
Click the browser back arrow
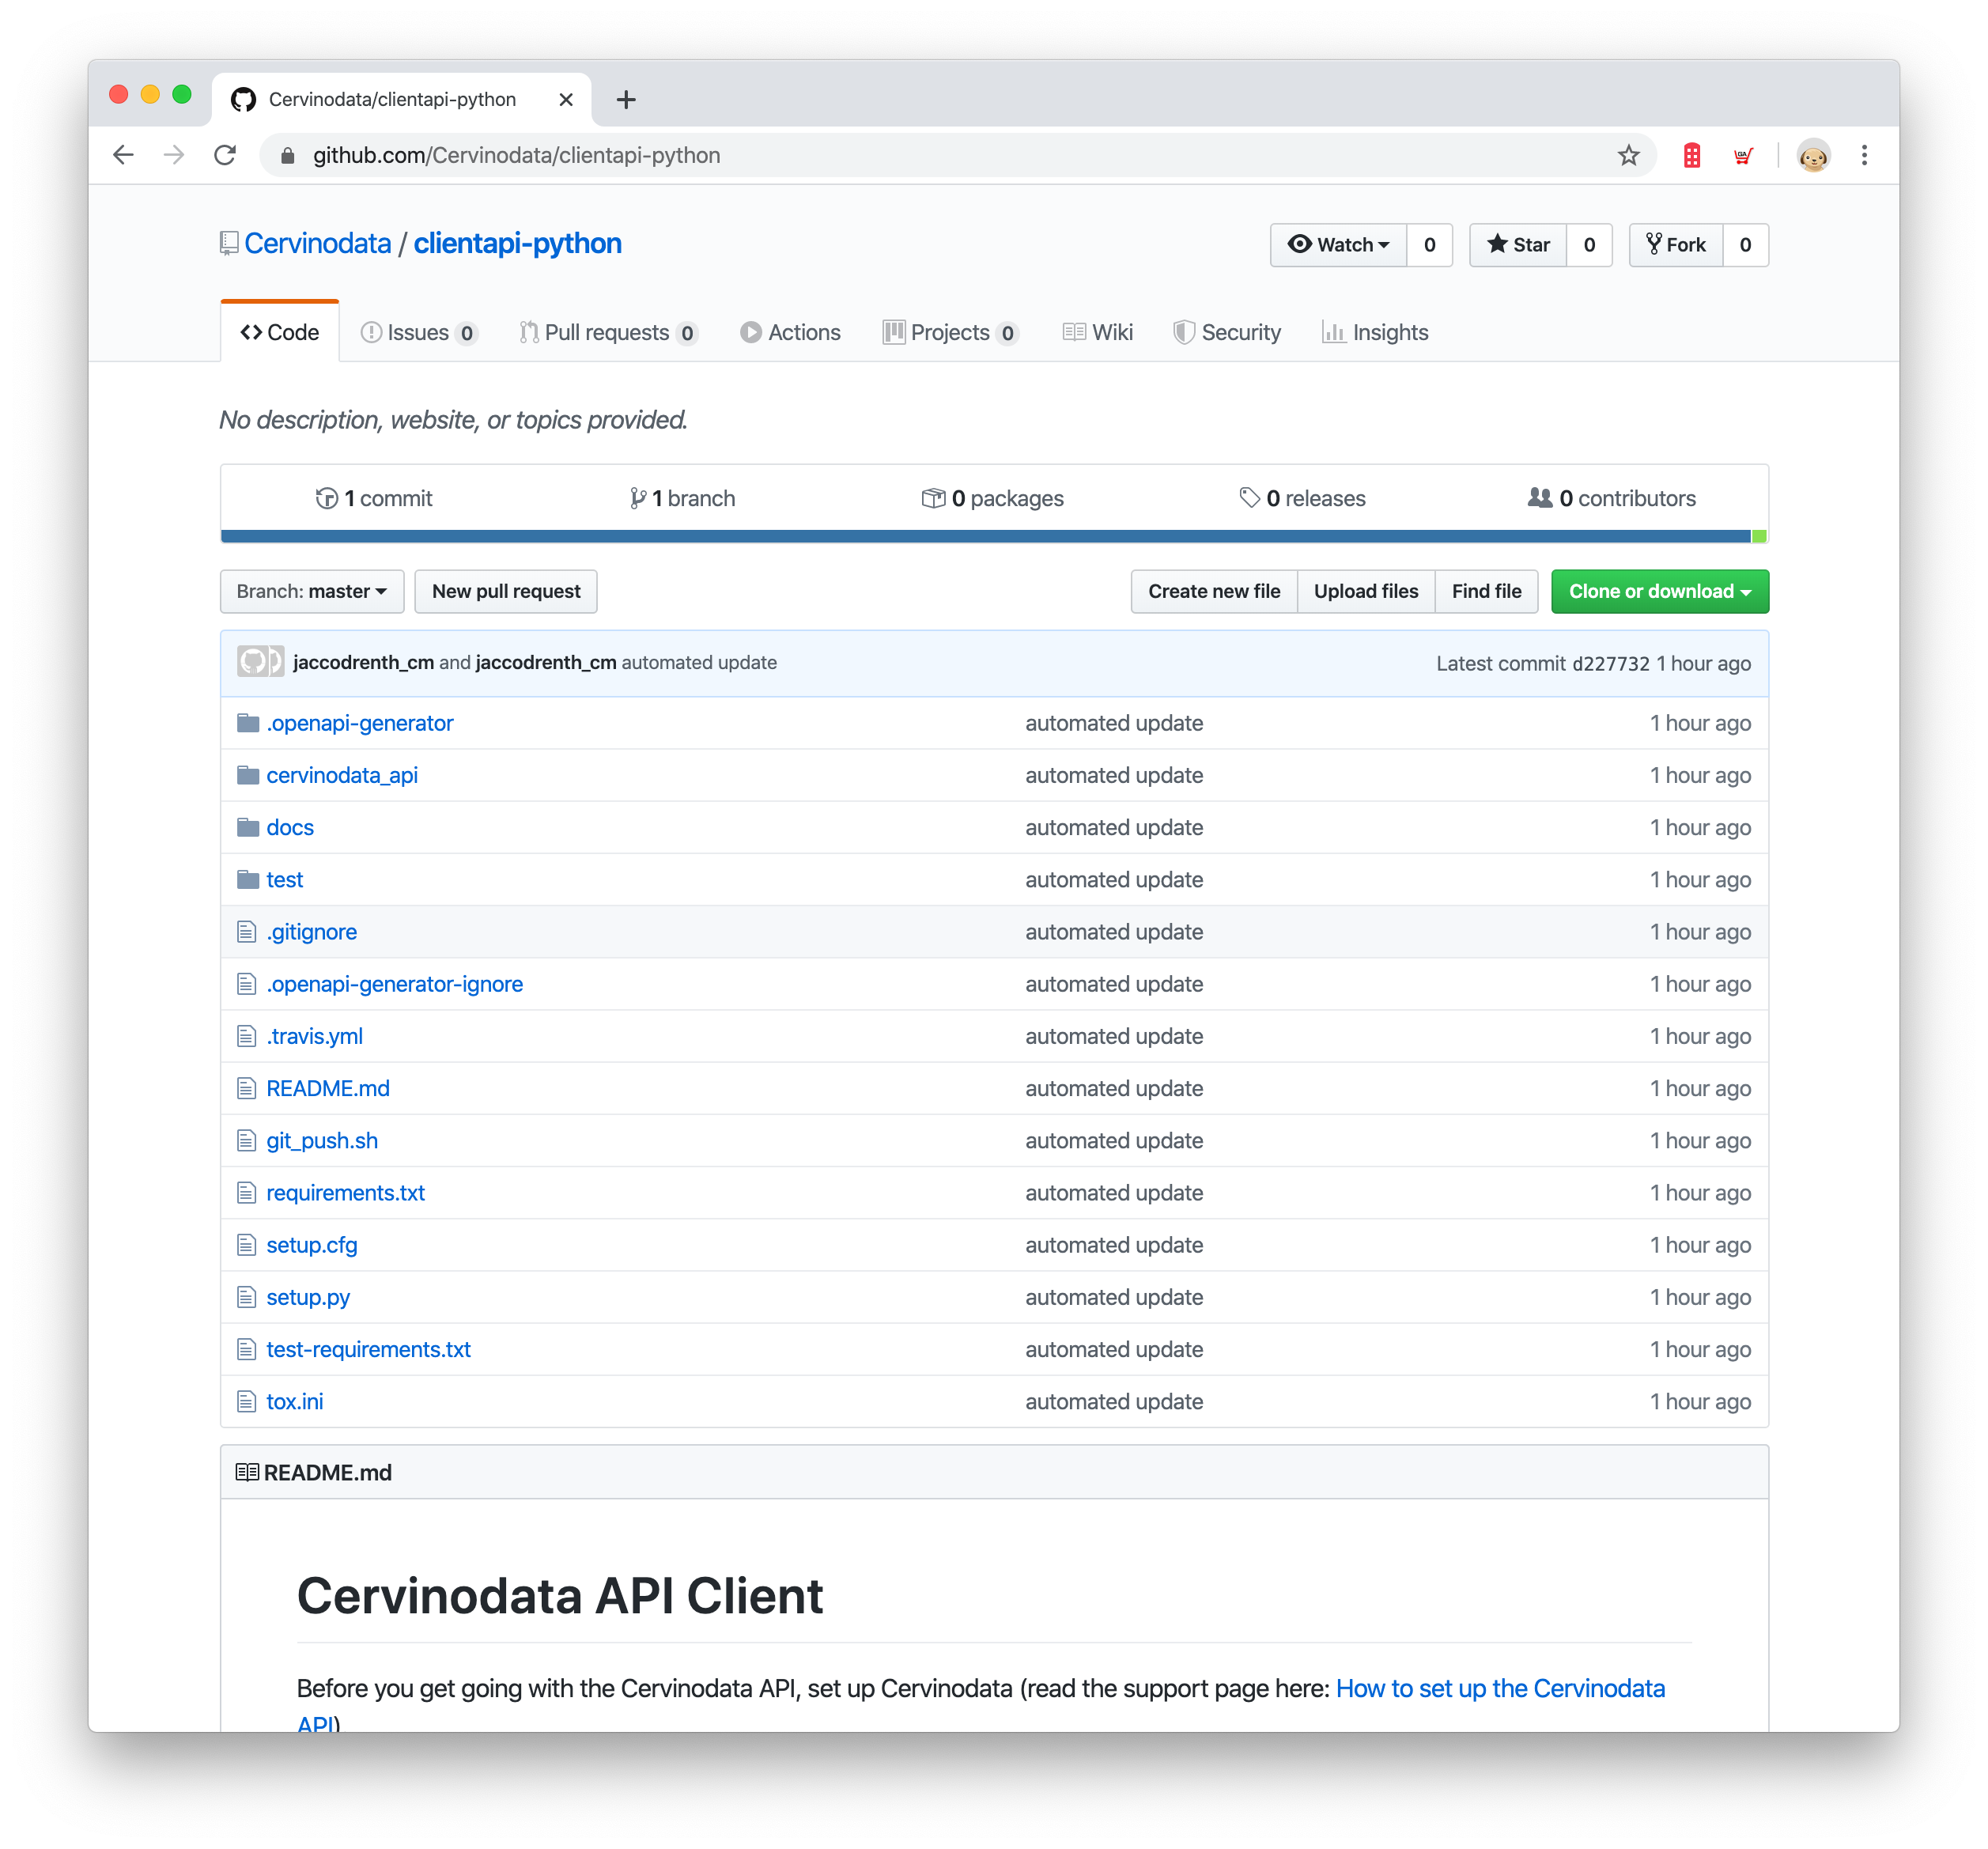[x=123, y=155]
